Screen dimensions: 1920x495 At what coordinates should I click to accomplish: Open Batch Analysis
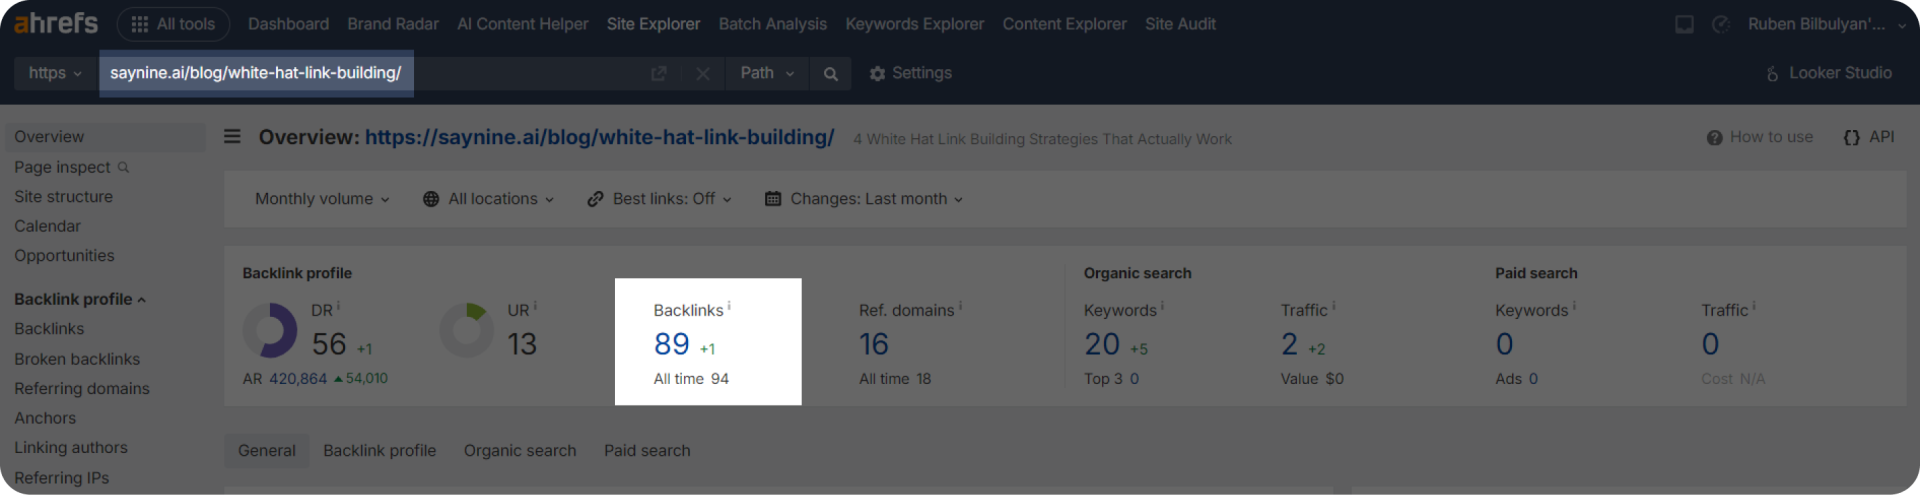point(773,24)
